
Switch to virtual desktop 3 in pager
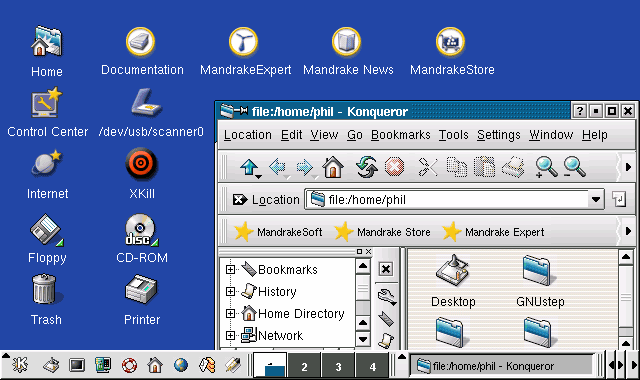338,365
